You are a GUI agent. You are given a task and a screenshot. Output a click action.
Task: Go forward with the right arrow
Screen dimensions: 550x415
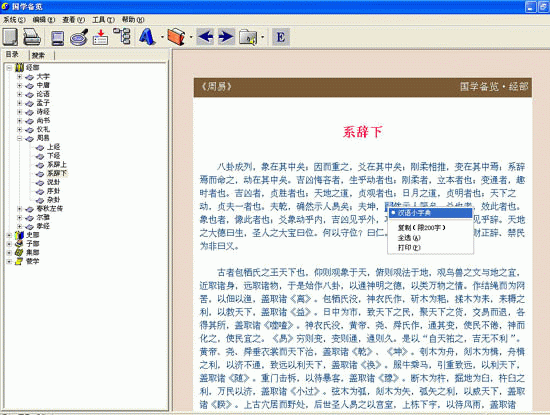(226, 36)
